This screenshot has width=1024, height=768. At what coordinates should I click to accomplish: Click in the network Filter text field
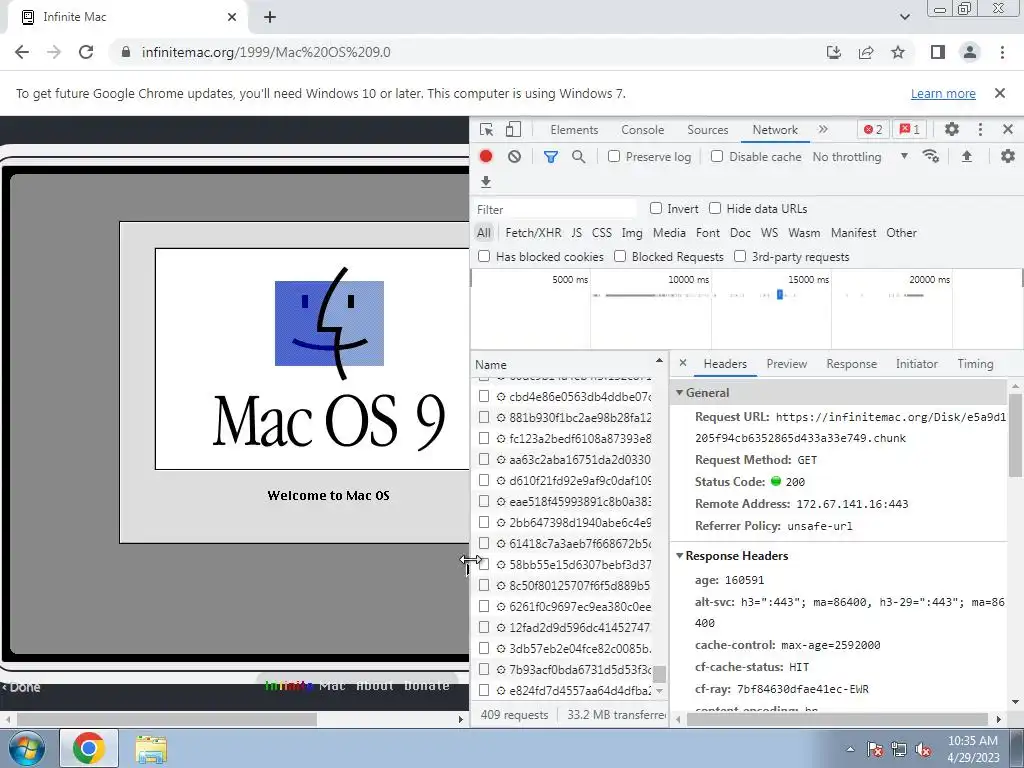tap(556, 209)
